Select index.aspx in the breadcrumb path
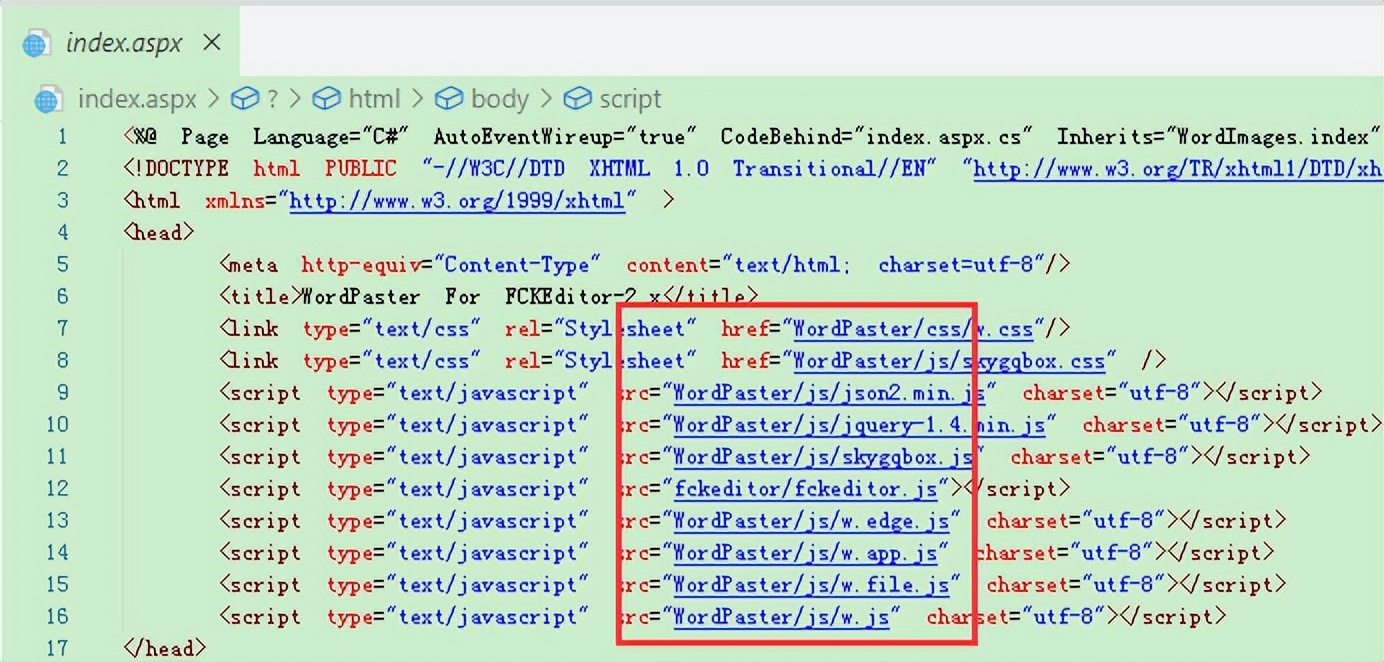This screenshot has height=662, width=1384. point(138,99)
